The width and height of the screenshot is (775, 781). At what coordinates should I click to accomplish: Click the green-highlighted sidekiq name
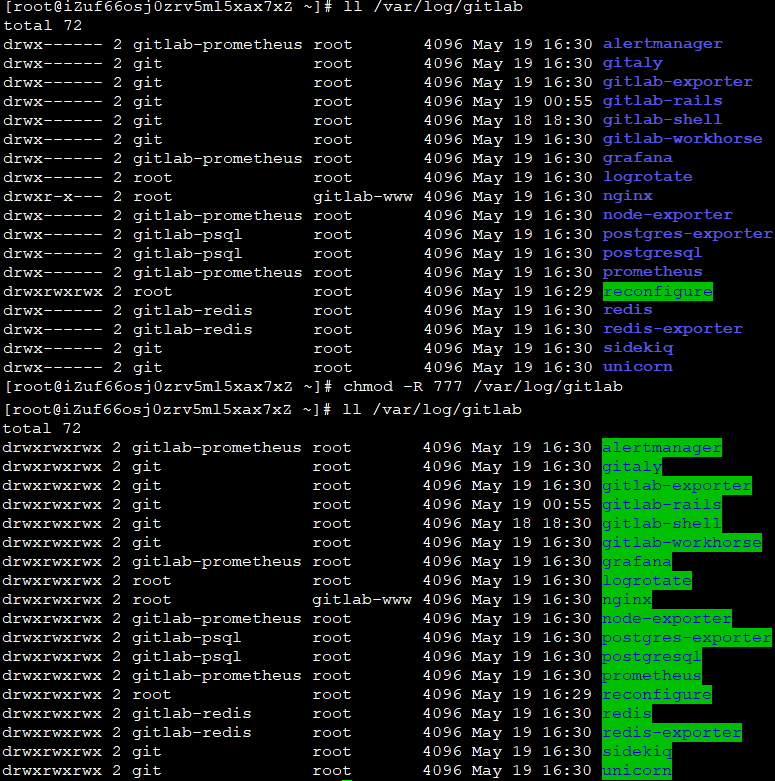(x=637, y=752)
